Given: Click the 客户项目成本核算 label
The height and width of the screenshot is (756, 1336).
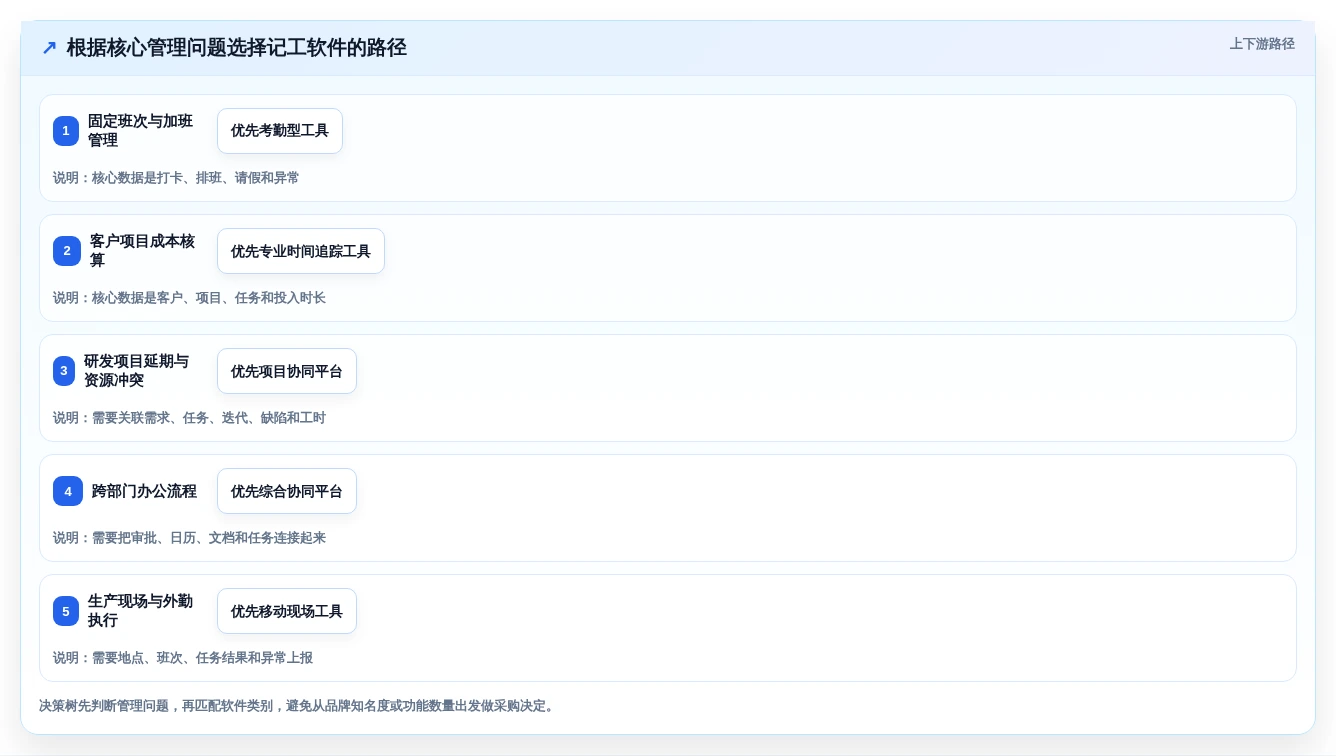Looking at the screenshot, I should [142, 251].
